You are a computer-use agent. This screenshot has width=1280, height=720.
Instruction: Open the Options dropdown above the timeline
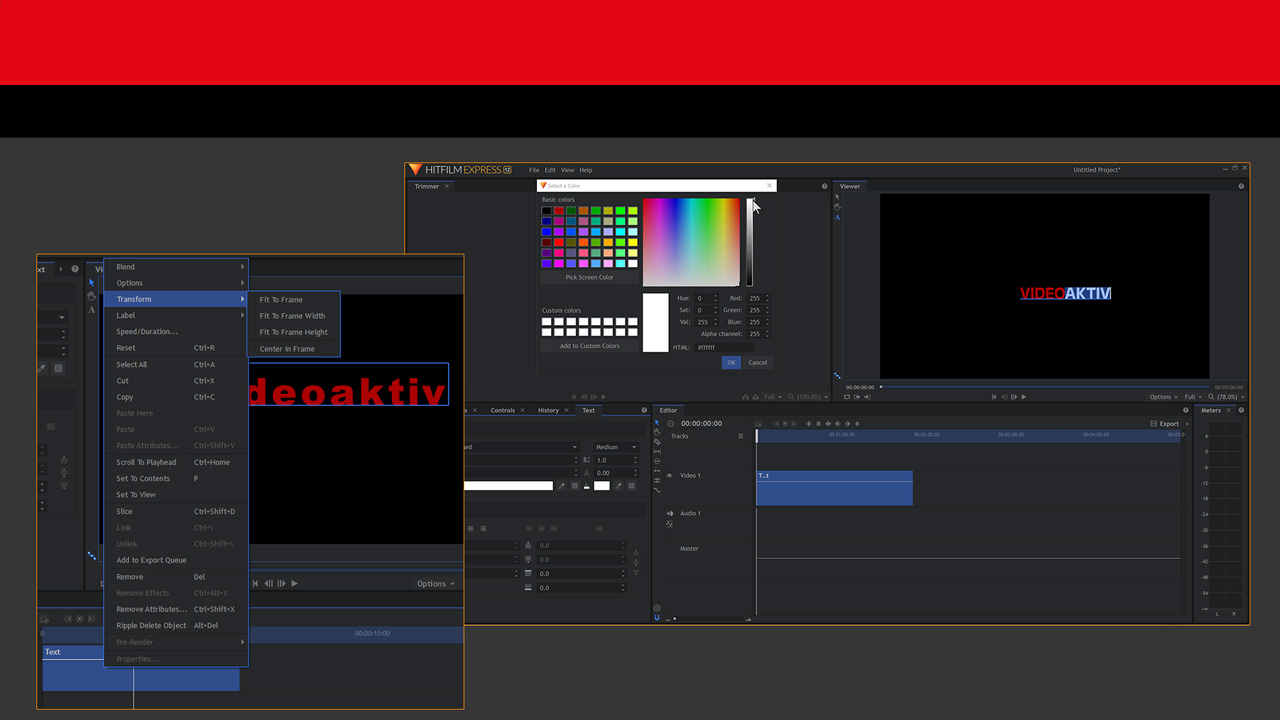pos(434,583)
